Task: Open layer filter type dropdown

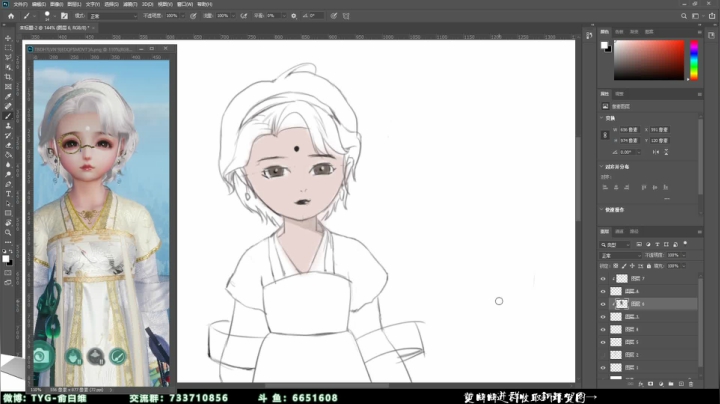Action: coord(615,245)
